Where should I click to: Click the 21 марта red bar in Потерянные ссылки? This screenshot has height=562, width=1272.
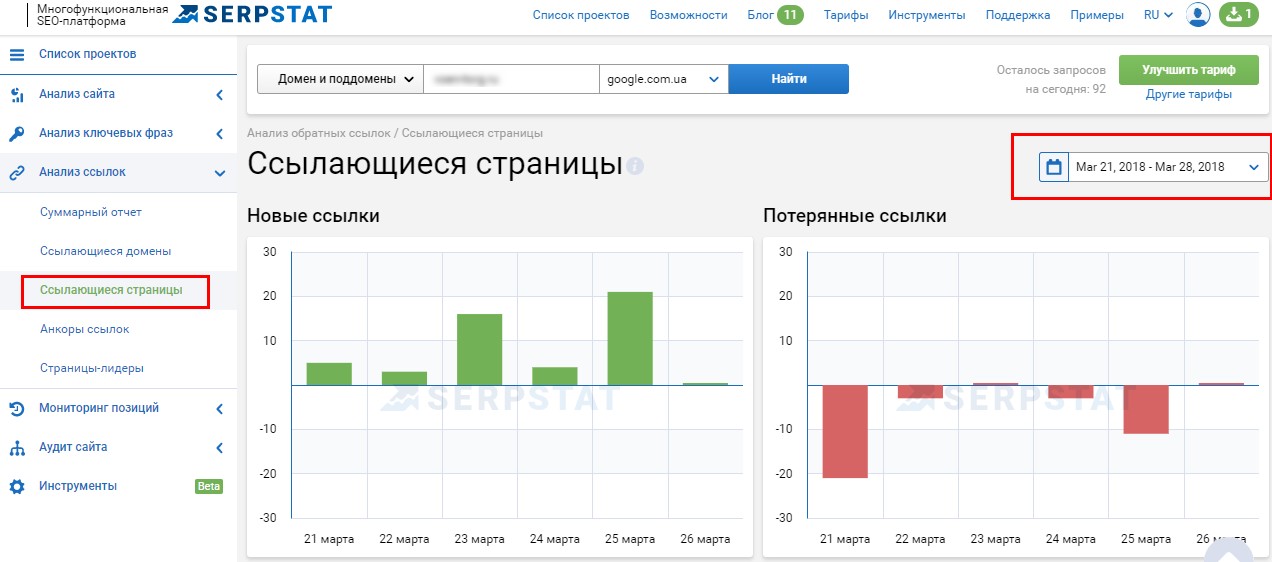point(845,432)
